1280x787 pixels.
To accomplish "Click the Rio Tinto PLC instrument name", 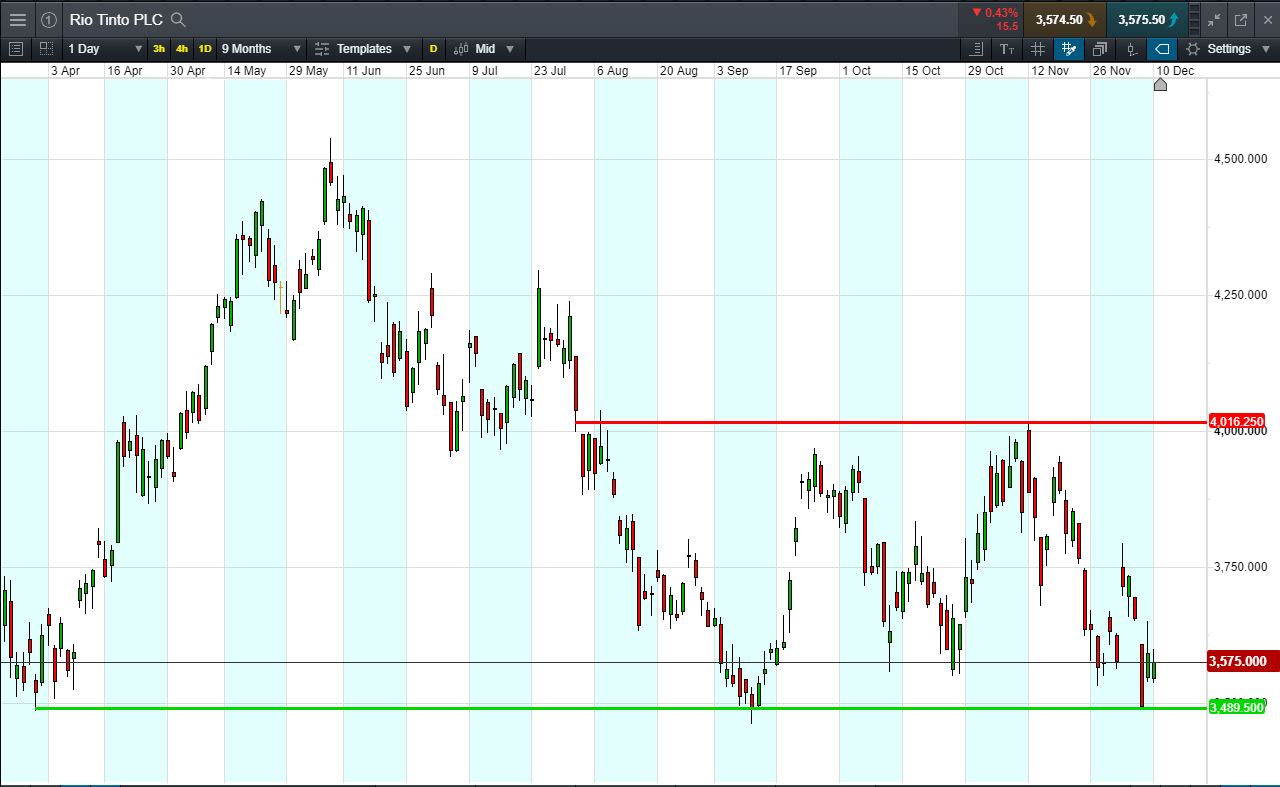I will click(116, 19).
